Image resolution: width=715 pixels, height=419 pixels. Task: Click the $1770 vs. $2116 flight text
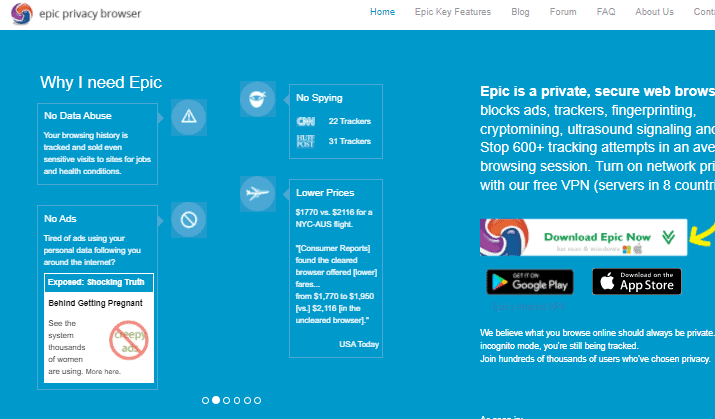(334, 218)
